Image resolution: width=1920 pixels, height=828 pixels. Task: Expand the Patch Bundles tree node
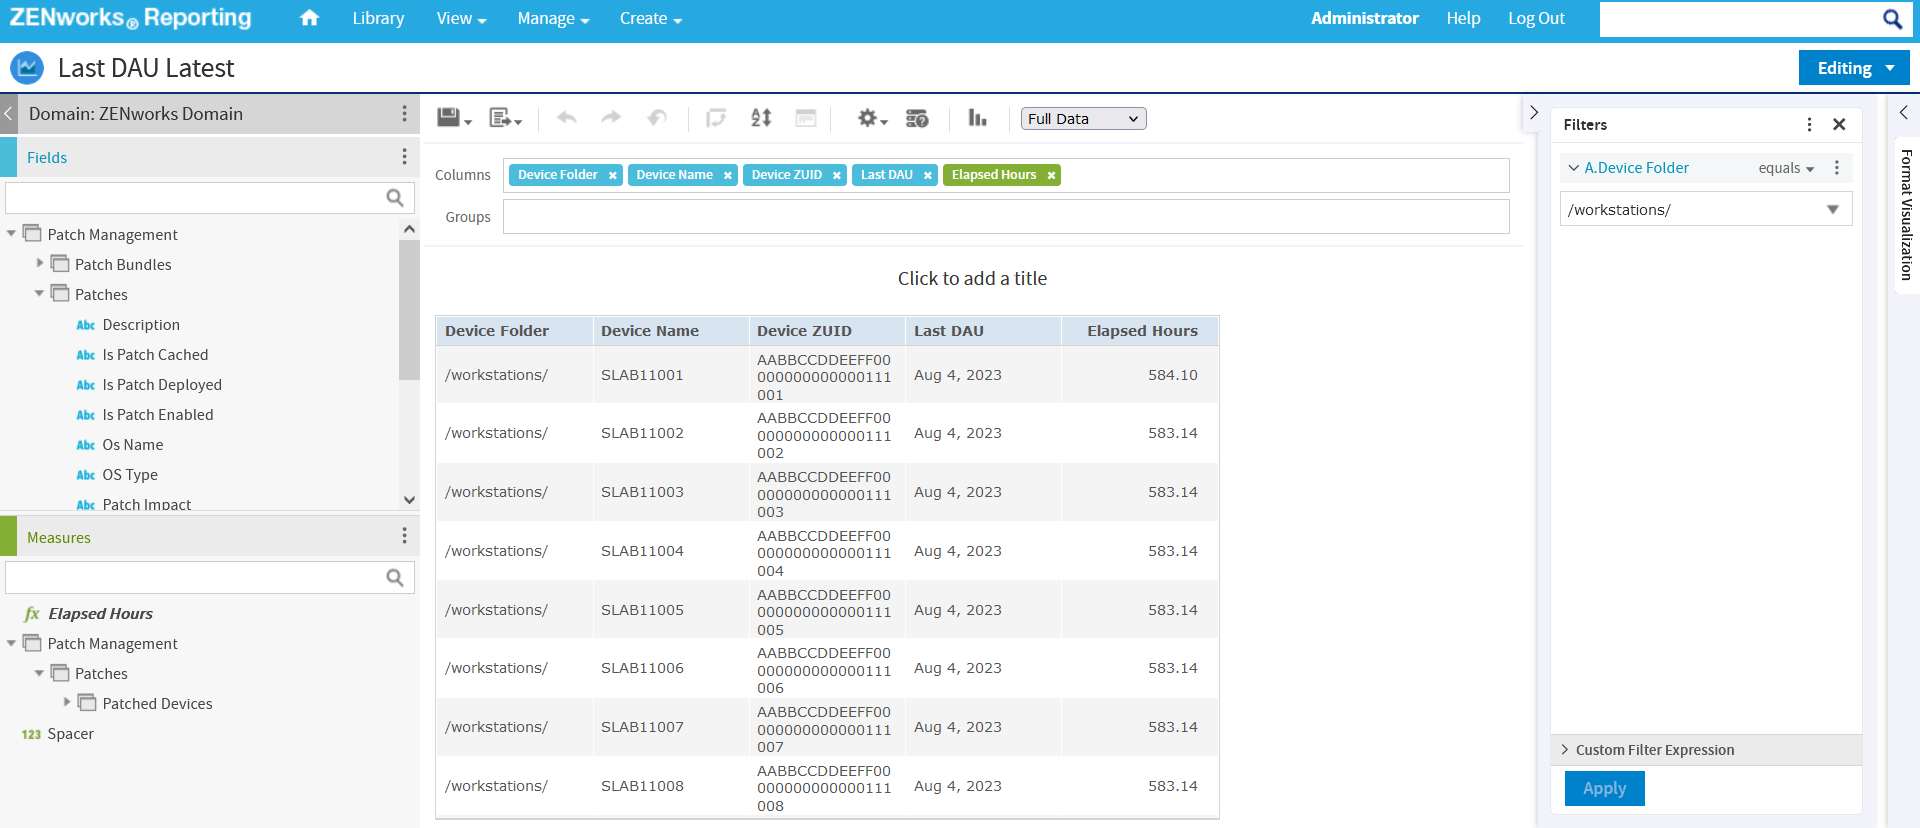click(x=40, y=264)
